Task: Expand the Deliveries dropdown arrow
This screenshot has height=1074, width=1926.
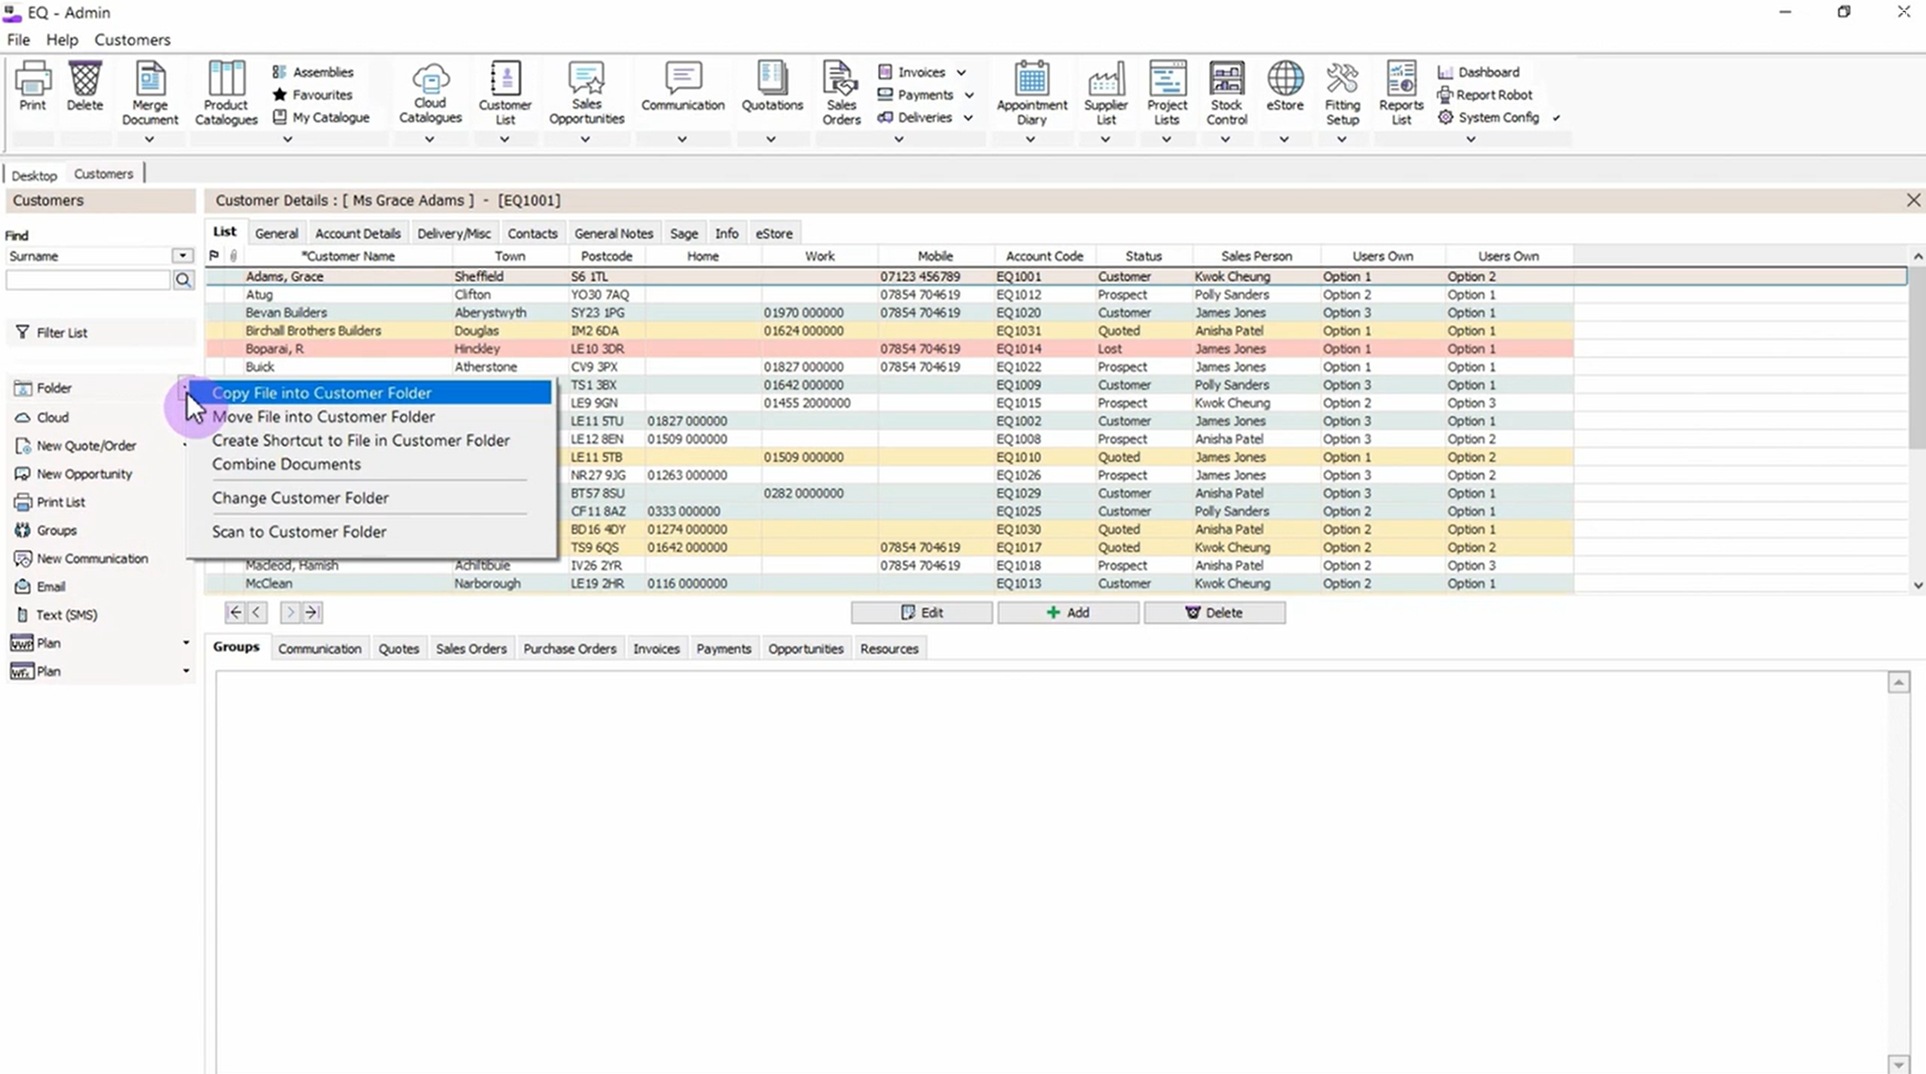Action: tap(968, 118)
